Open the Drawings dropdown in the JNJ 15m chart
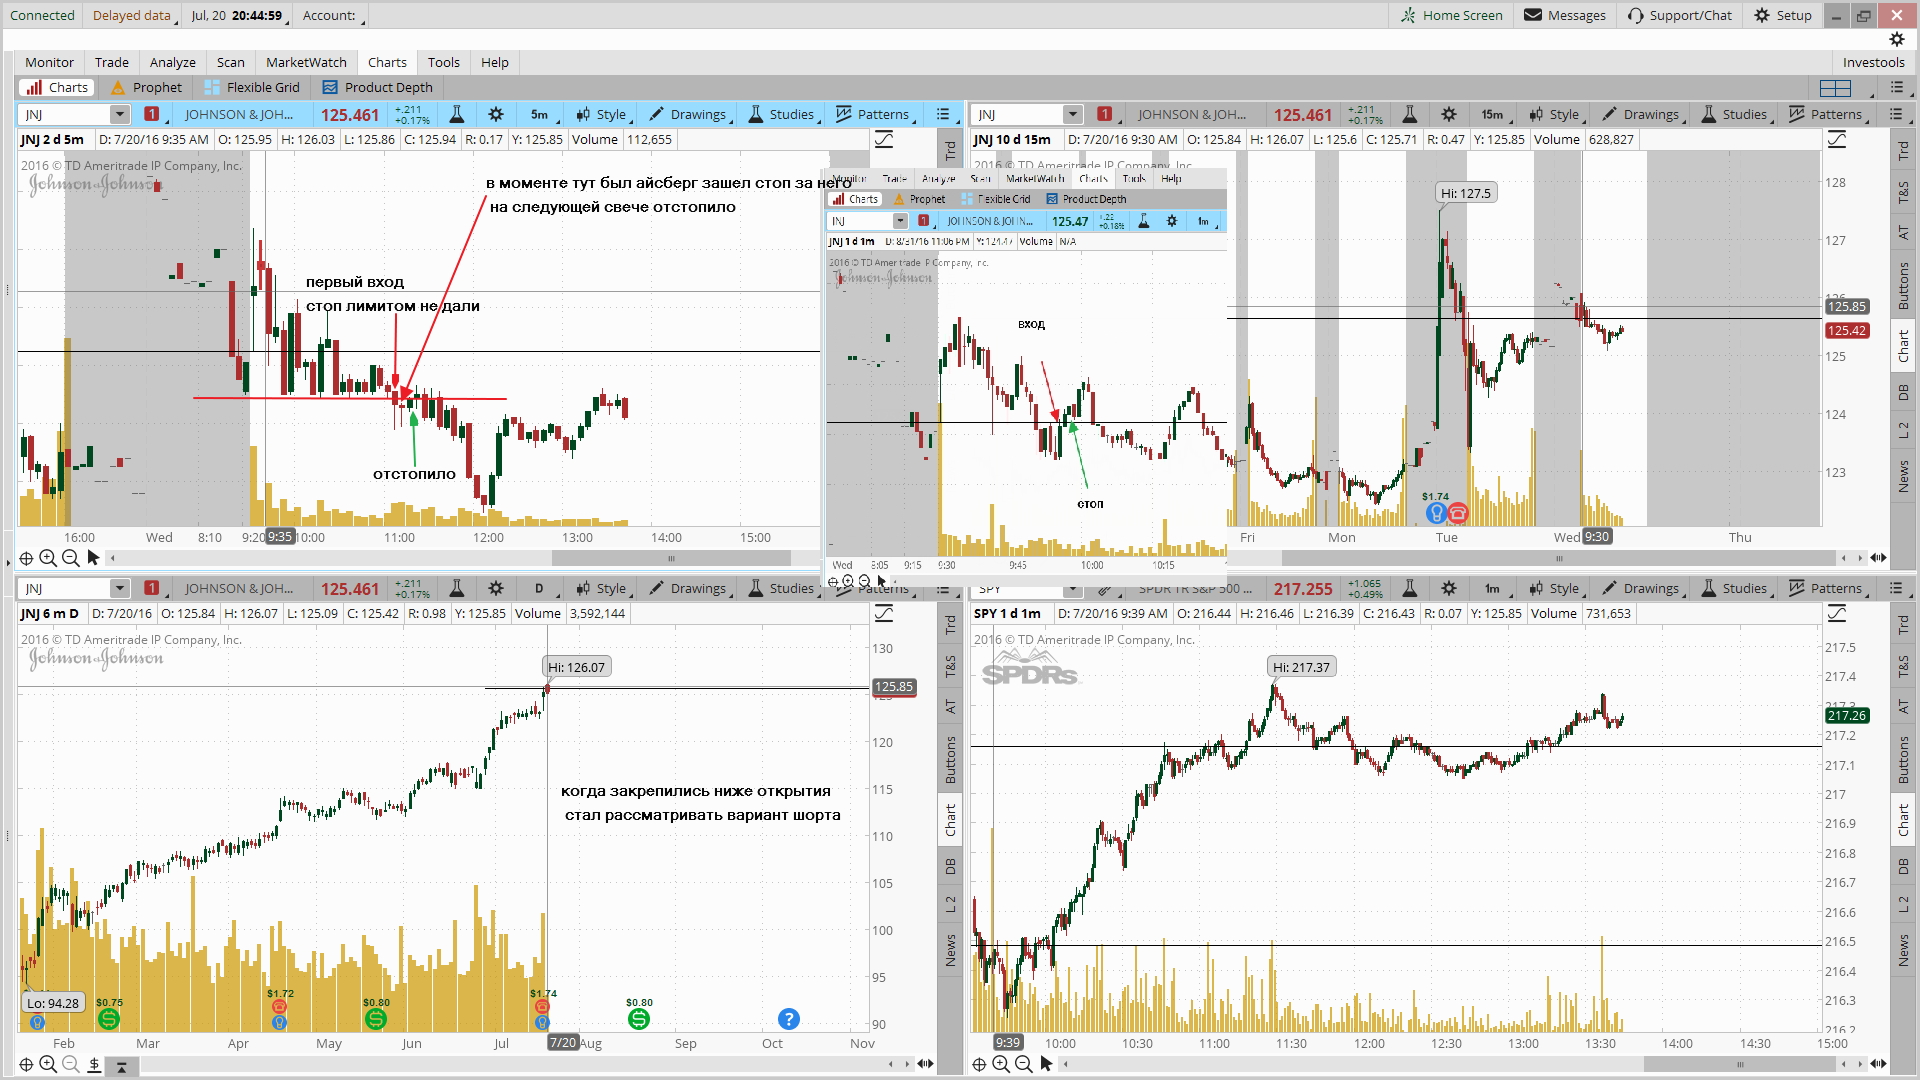This screenshot has width=1920, height=1080. pos(1642,114)
